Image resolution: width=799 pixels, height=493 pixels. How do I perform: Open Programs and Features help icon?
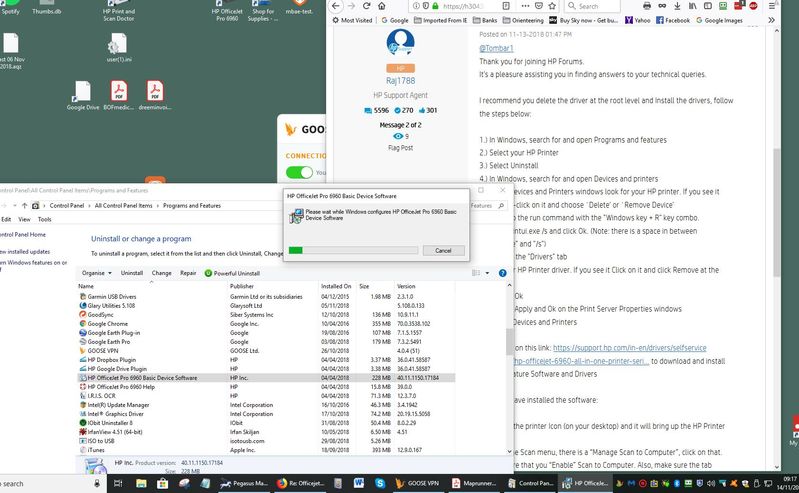502,273
